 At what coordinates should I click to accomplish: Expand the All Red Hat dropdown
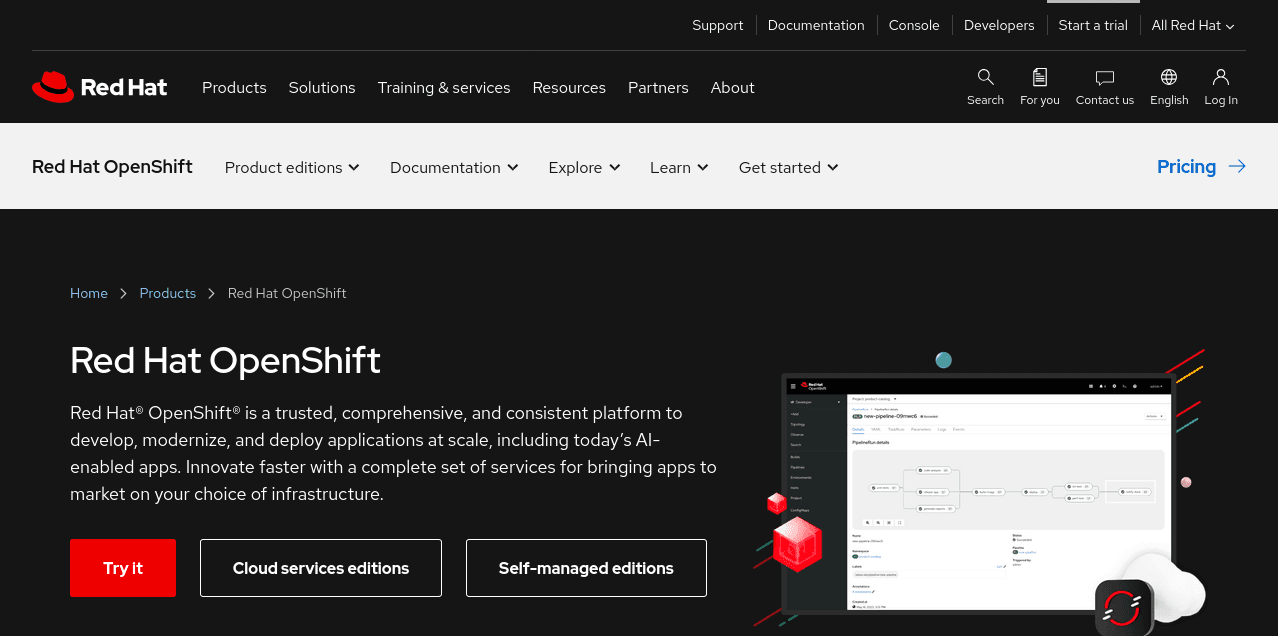pos(1193,25)
